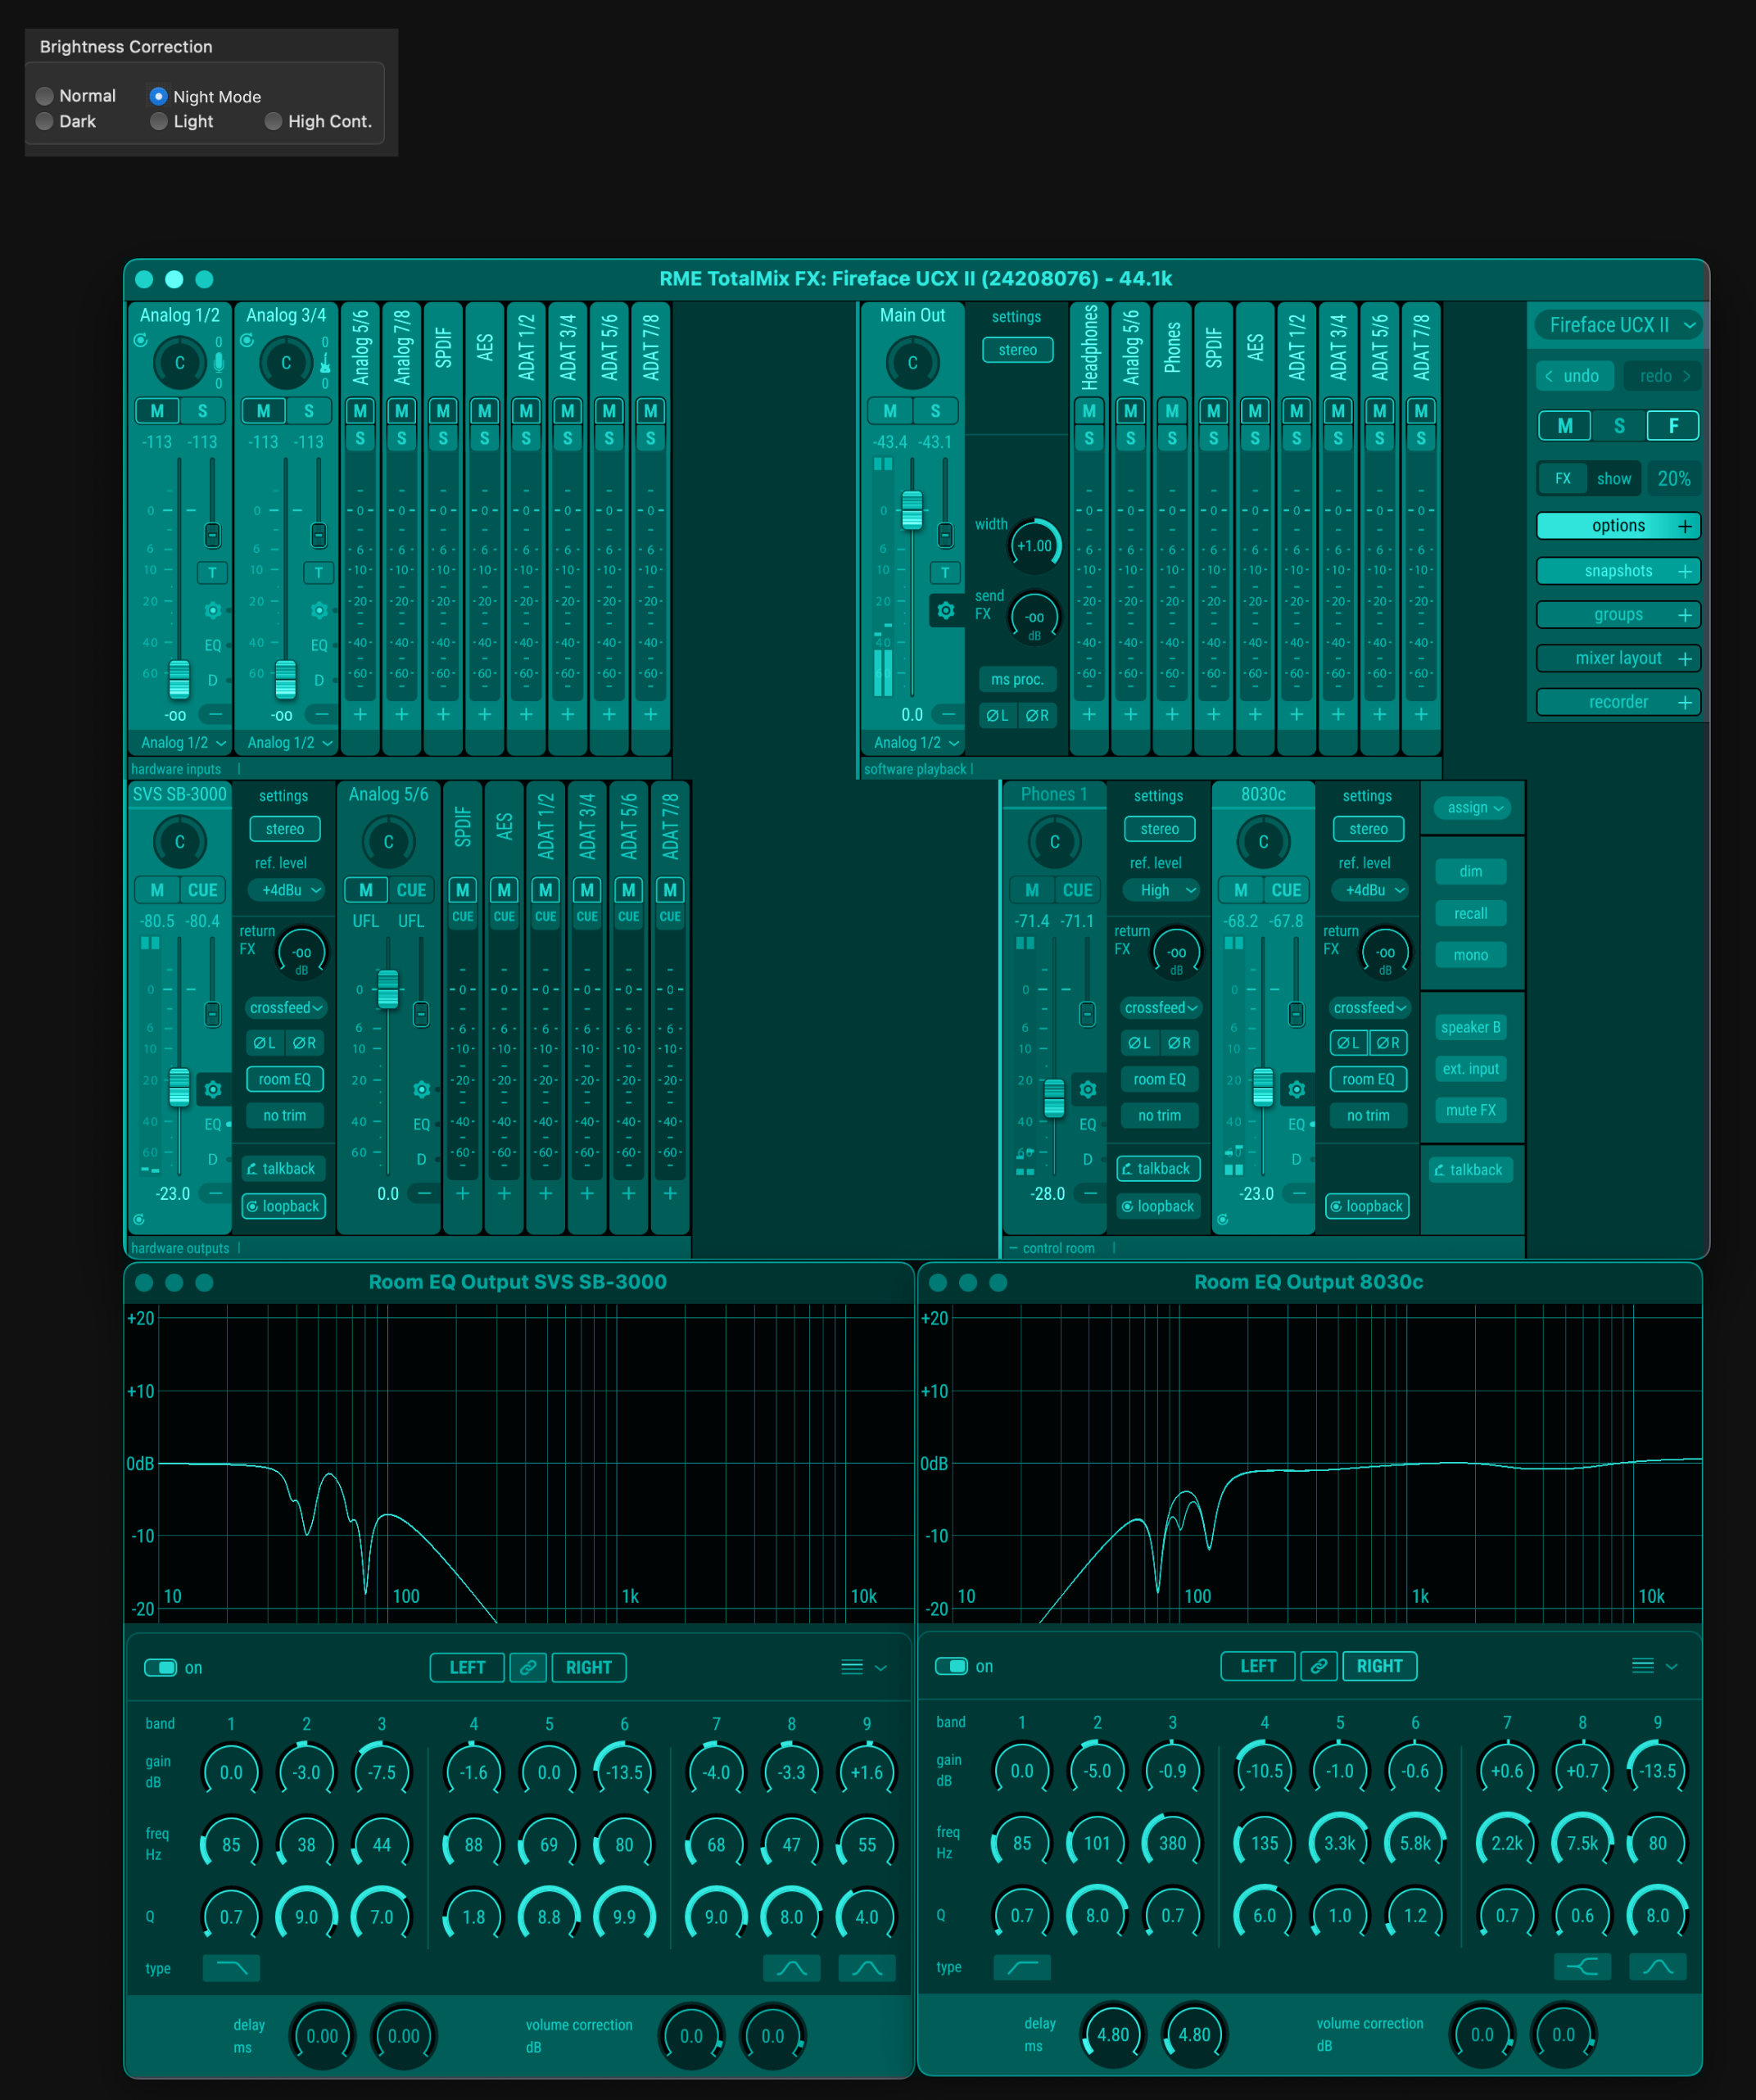Expand the snapshots panel
This screenshot has width=1756, height=2100.
(x=1618, y=571)
